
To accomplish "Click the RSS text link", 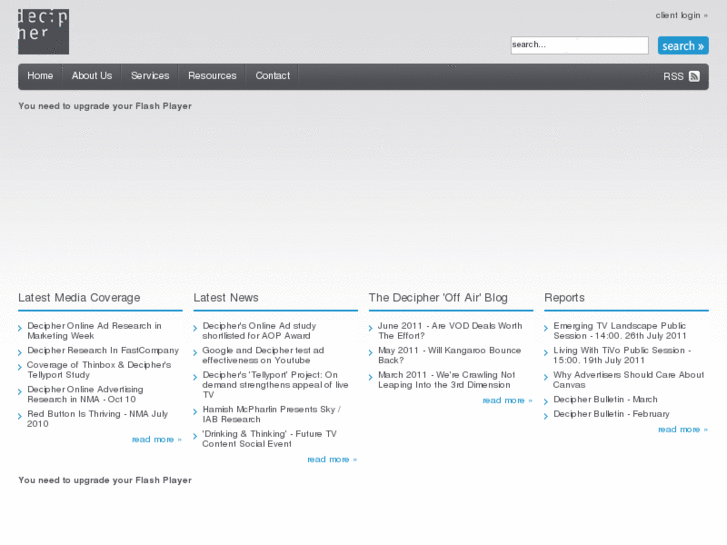I will tap(673, 77).
